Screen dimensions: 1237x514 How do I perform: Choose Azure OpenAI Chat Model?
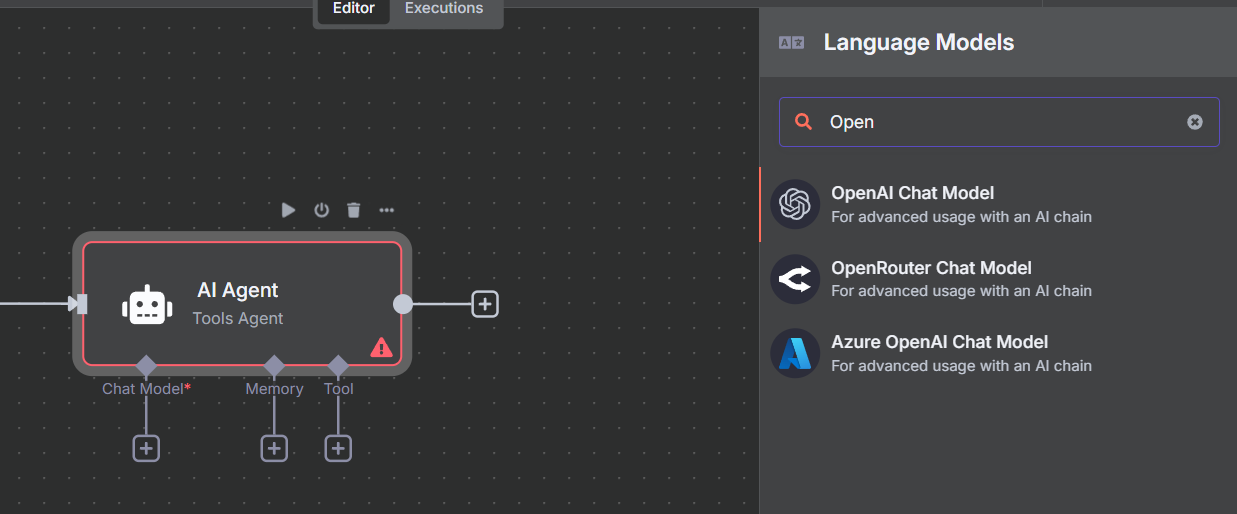pos(998,353)
